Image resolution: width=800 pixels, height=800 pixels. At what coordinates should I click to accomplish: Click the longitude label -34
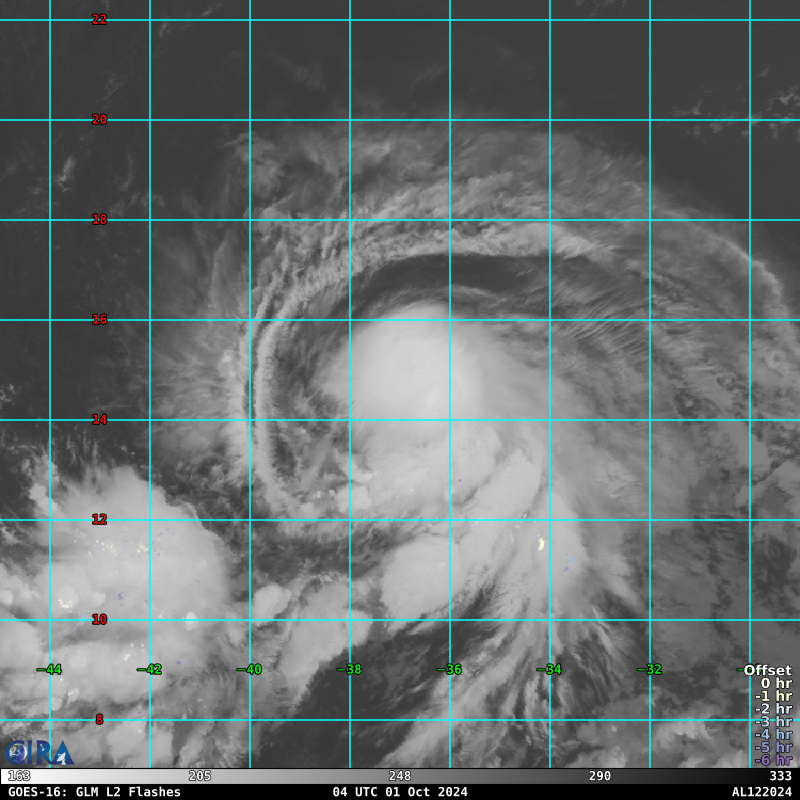(x=549, y=669)
